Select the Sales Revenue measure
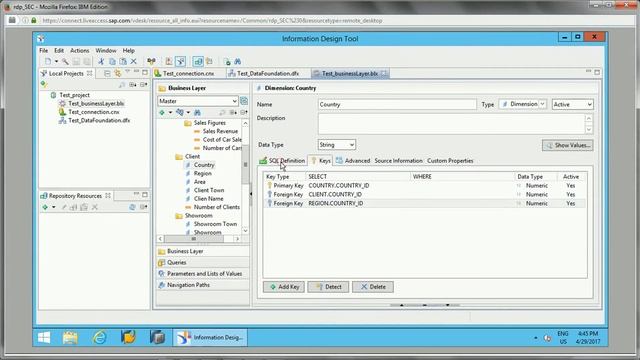Screen dimensions: 640x360 pyautogui.click(x=220, y=131)
